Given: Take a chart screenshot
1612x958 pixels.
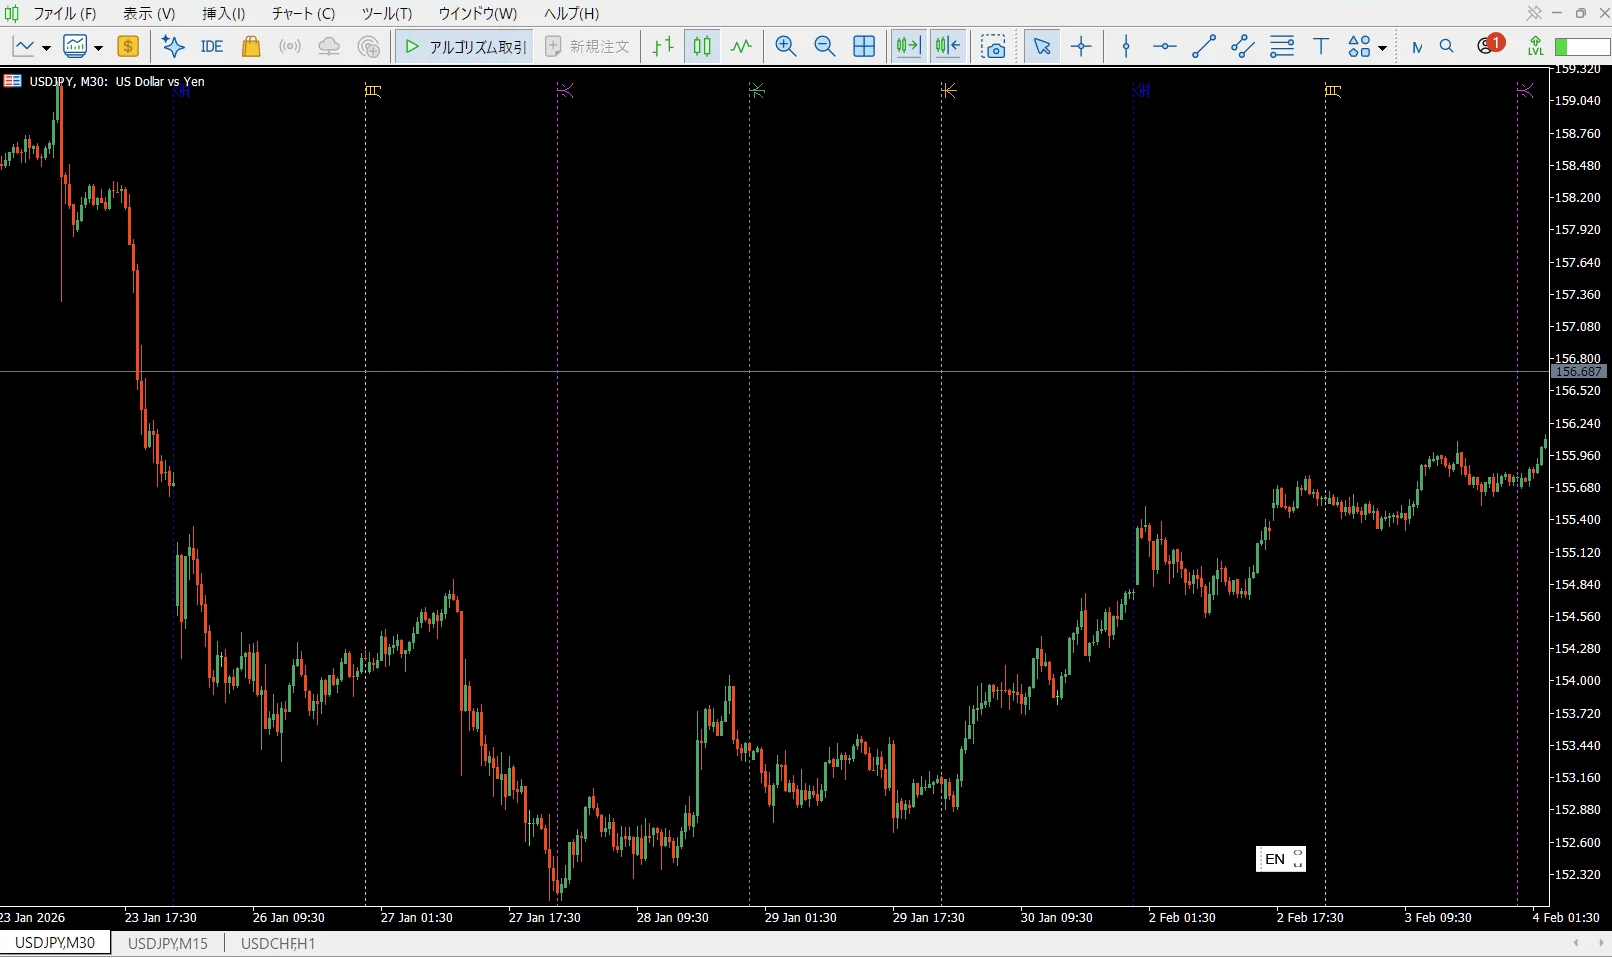Looking at the screenshot, I should pos(993,46).
